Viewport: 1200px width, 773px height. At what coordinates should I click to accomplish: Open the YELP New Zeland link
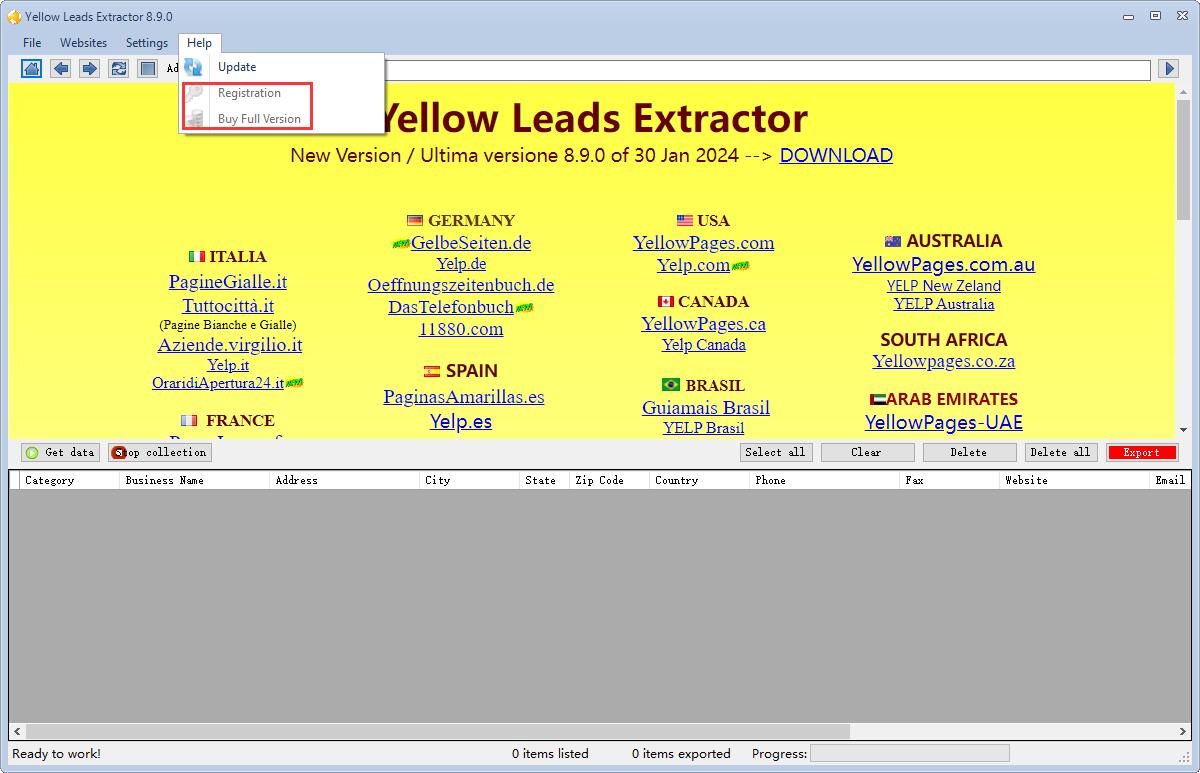944,286
